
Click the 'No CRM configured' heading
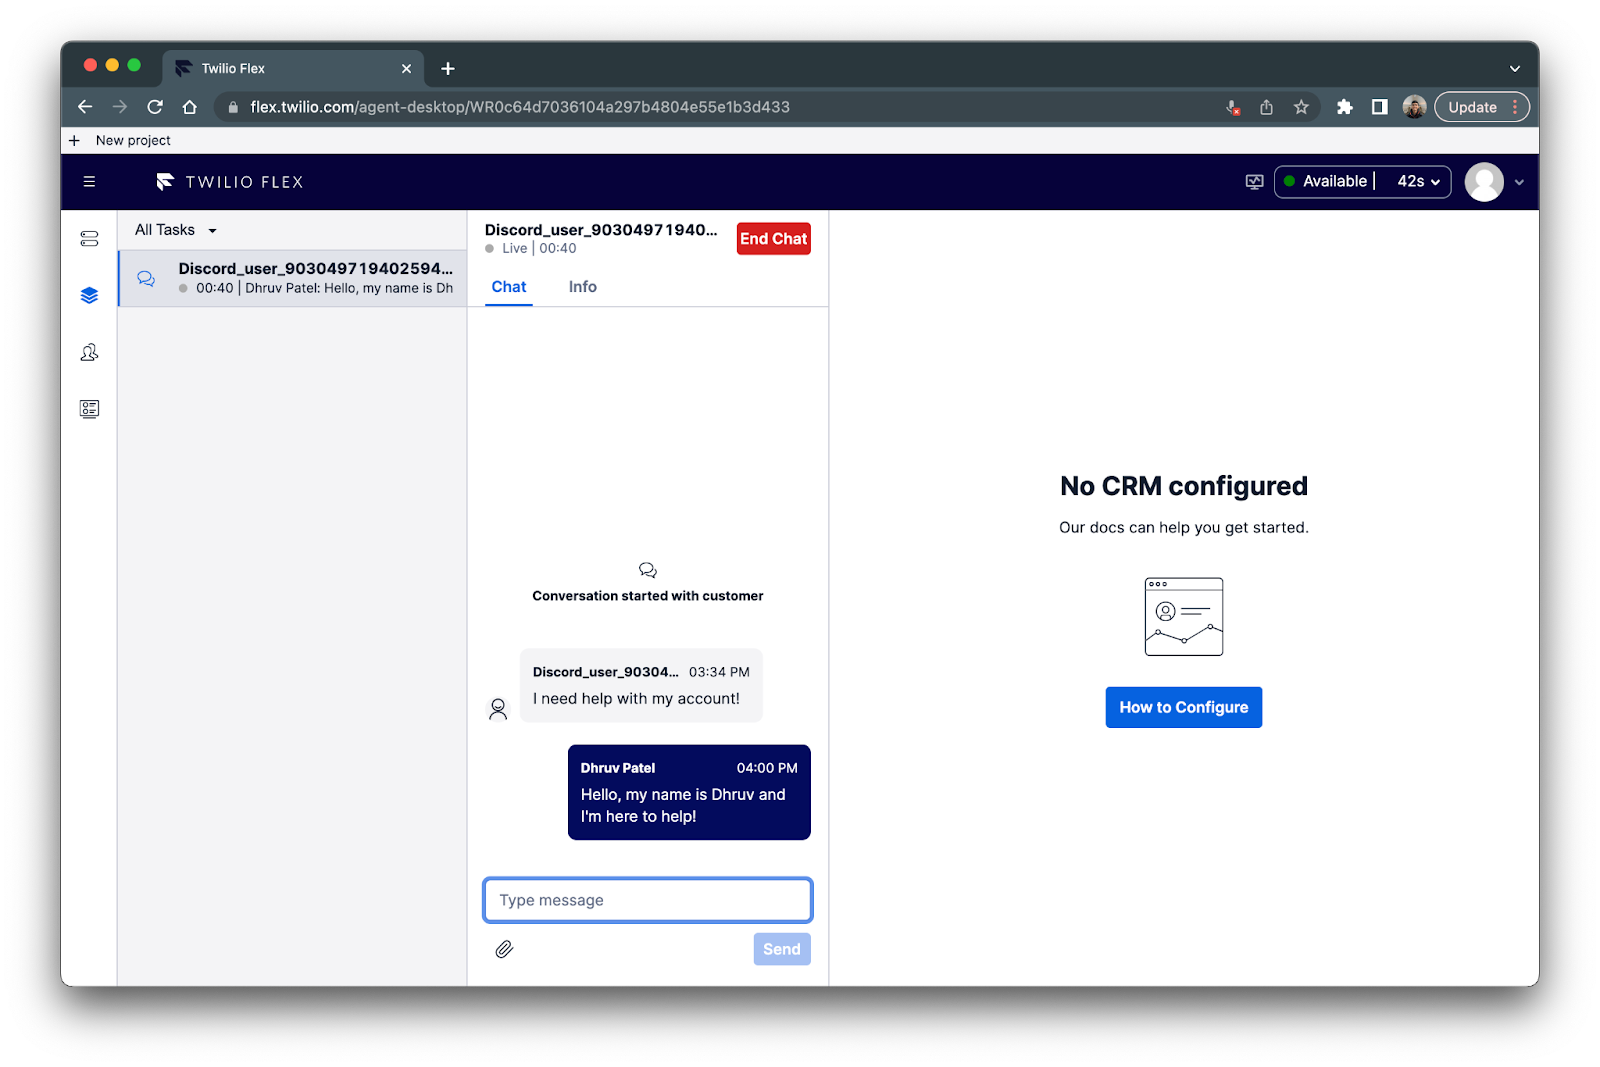coord(1184,486)
